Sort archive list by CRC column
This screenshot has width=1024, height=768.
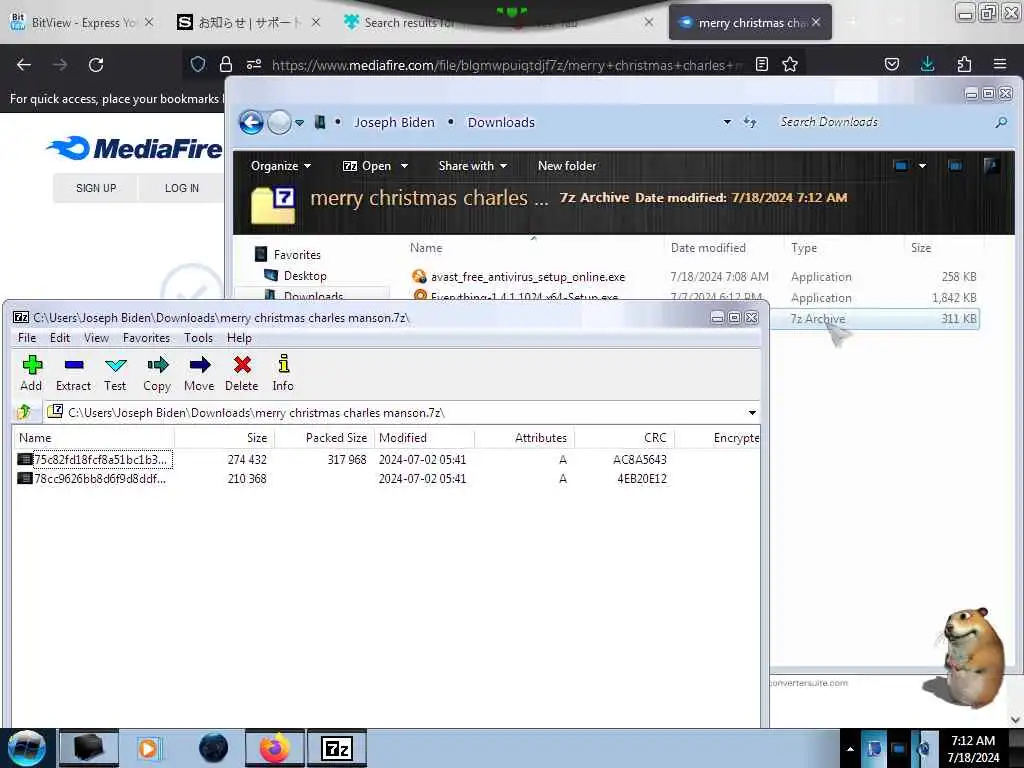(624, 438)
